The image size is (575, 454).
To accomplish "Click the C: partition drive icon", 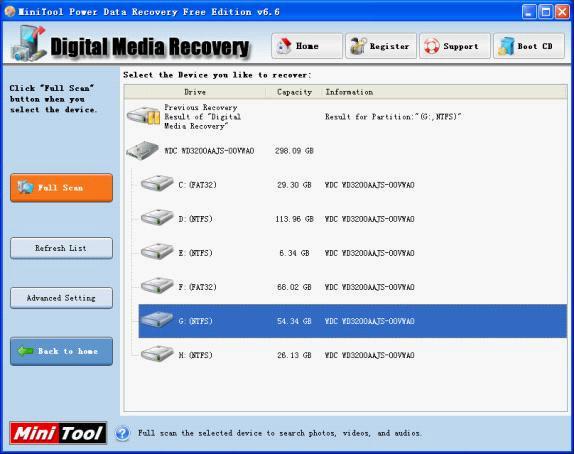I will click(x=157, y=183).
